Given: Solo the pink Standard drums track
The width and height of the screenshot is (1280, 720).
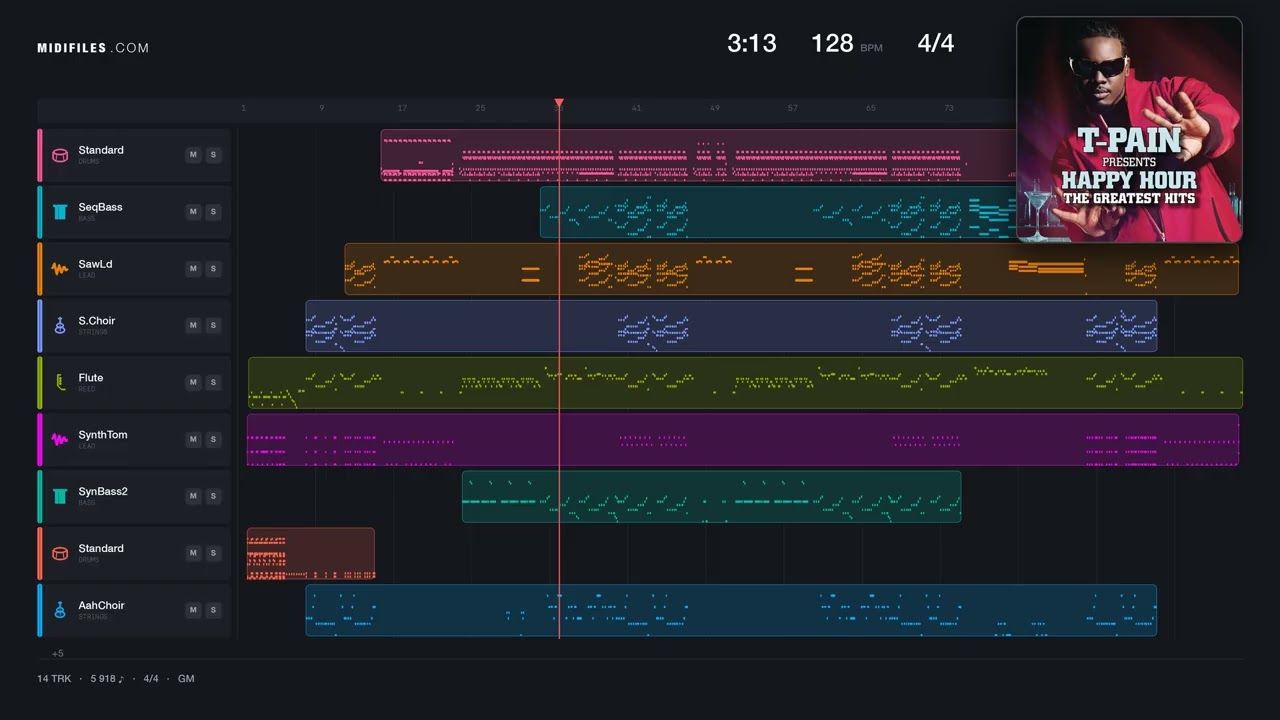Looking at the screenshot, I should coord(213,155).
